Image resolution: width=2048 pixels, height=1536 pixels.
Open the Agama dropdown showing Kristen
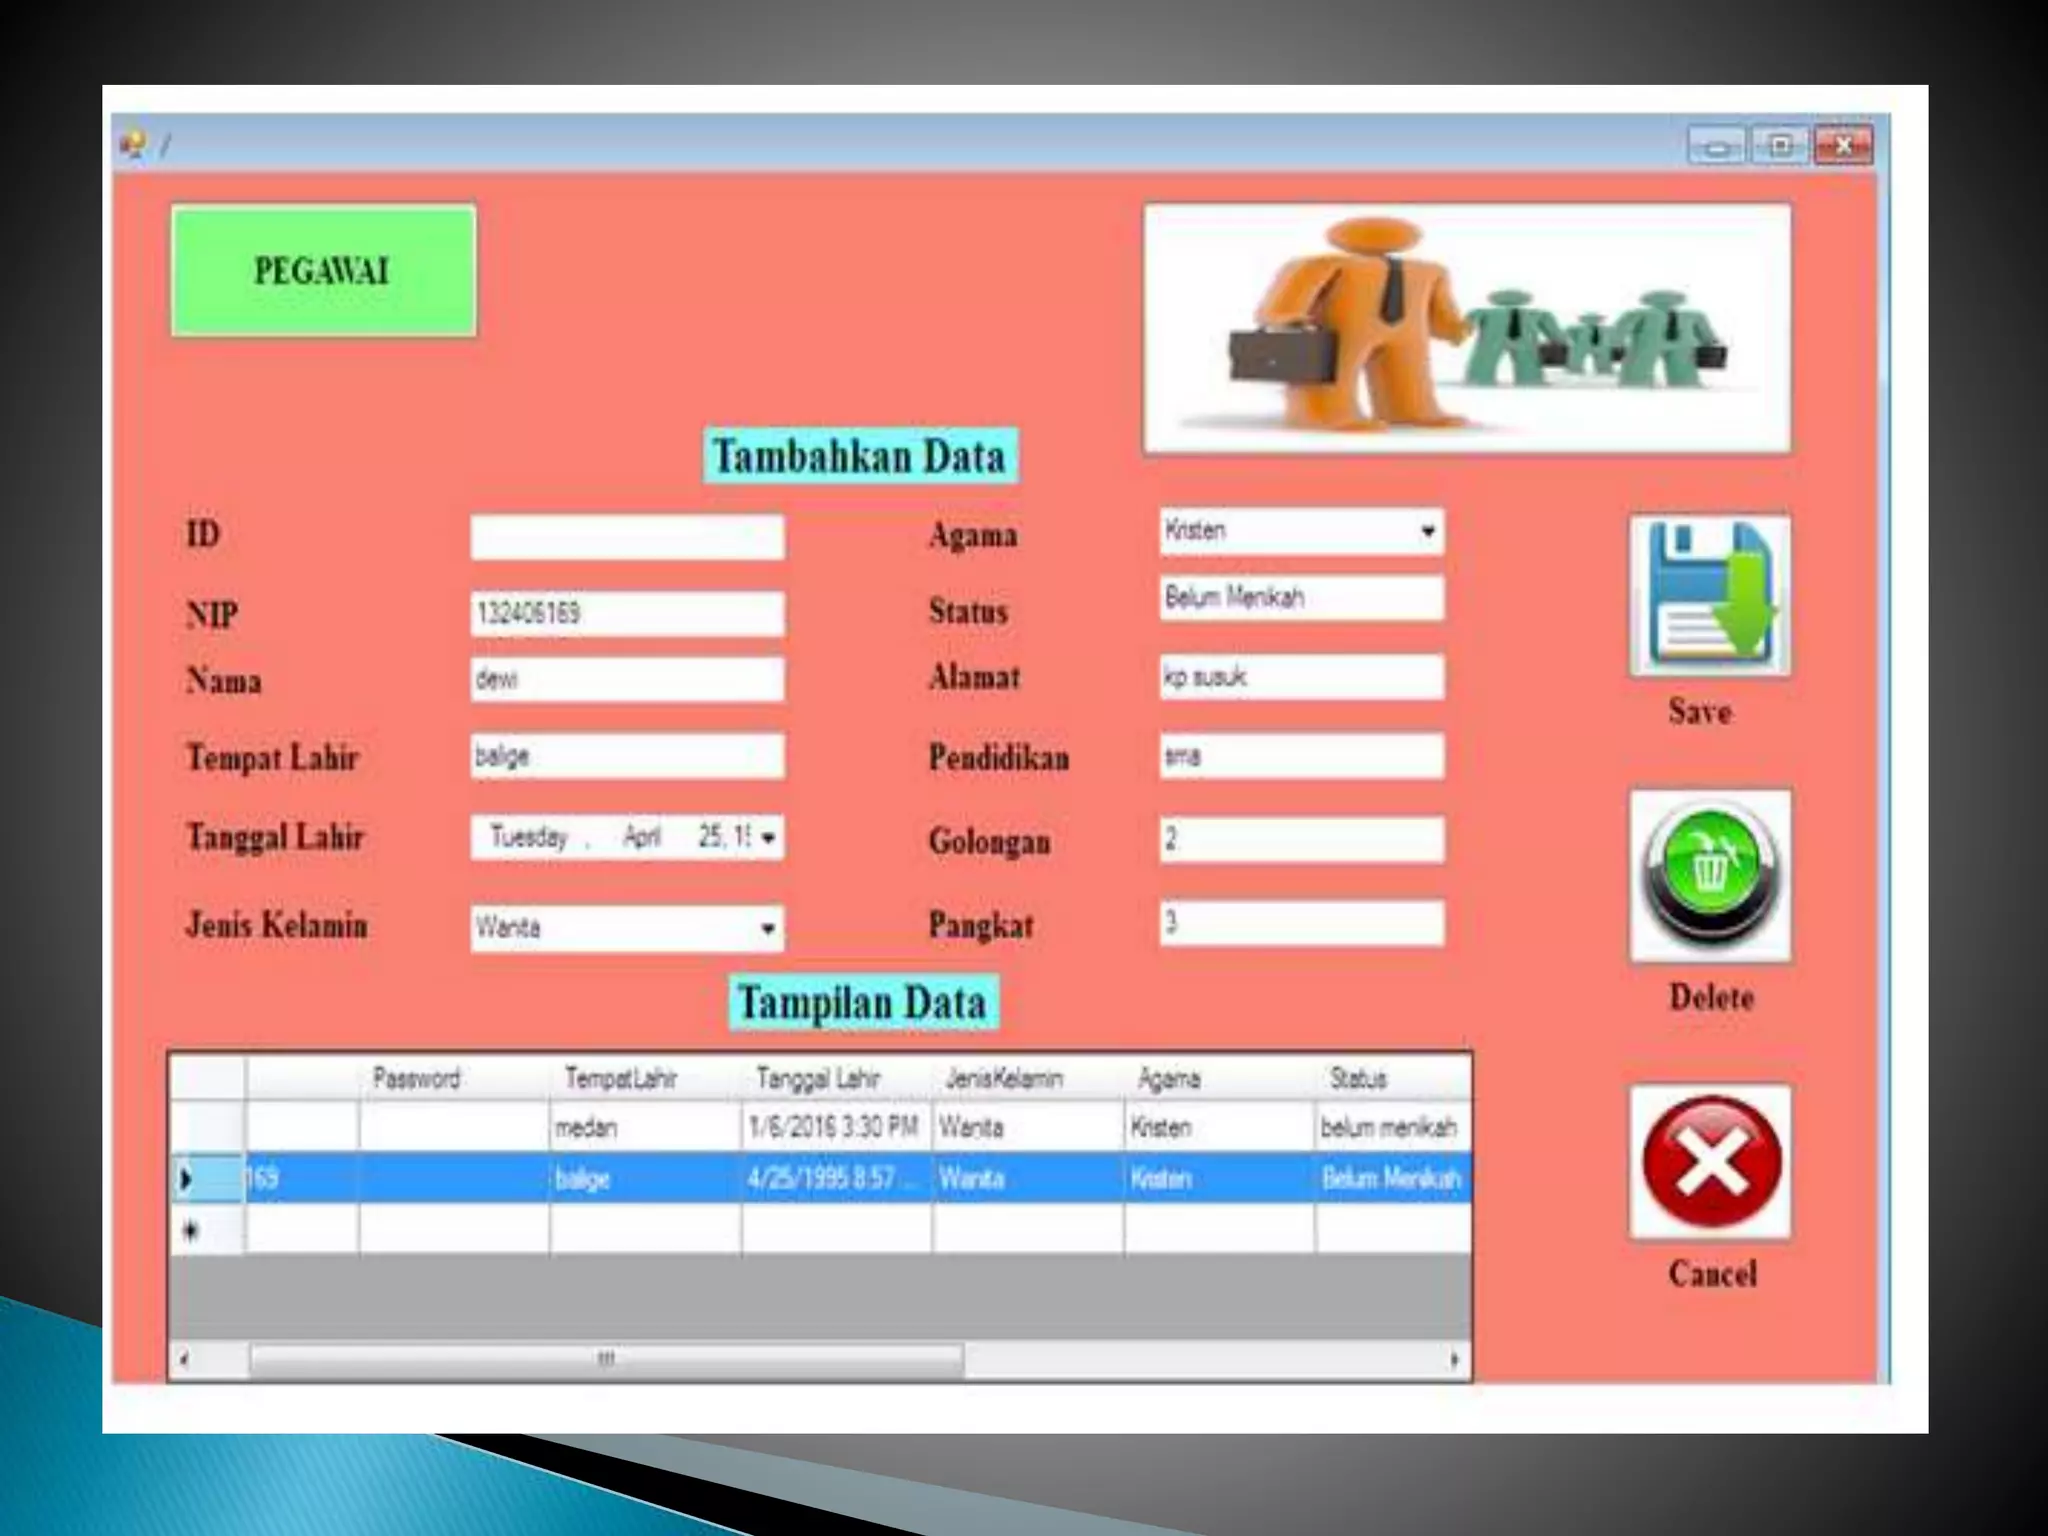click(x=1427, y=531)
